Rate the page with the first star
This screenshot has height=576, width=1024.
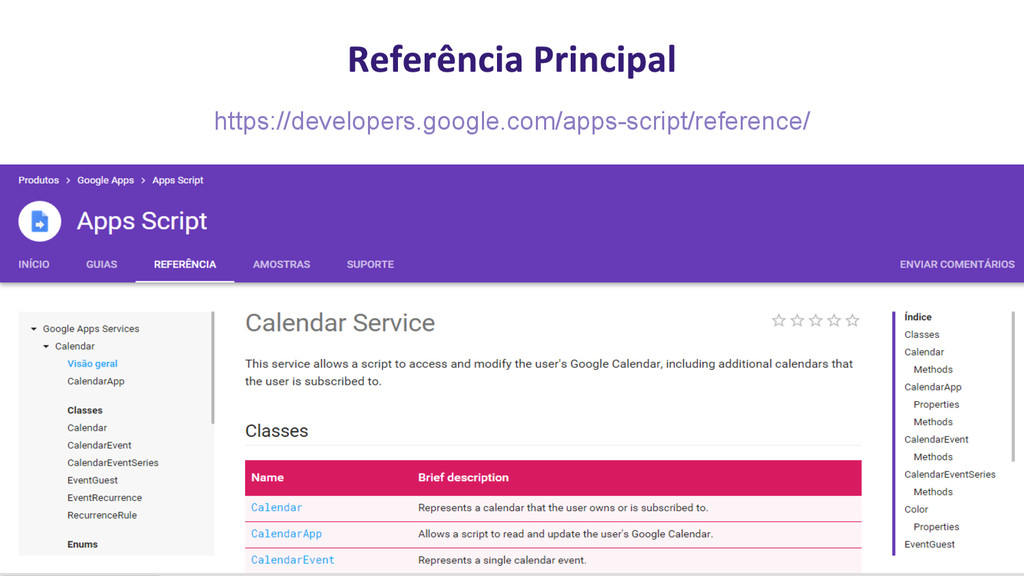click(x=778, y=321)
